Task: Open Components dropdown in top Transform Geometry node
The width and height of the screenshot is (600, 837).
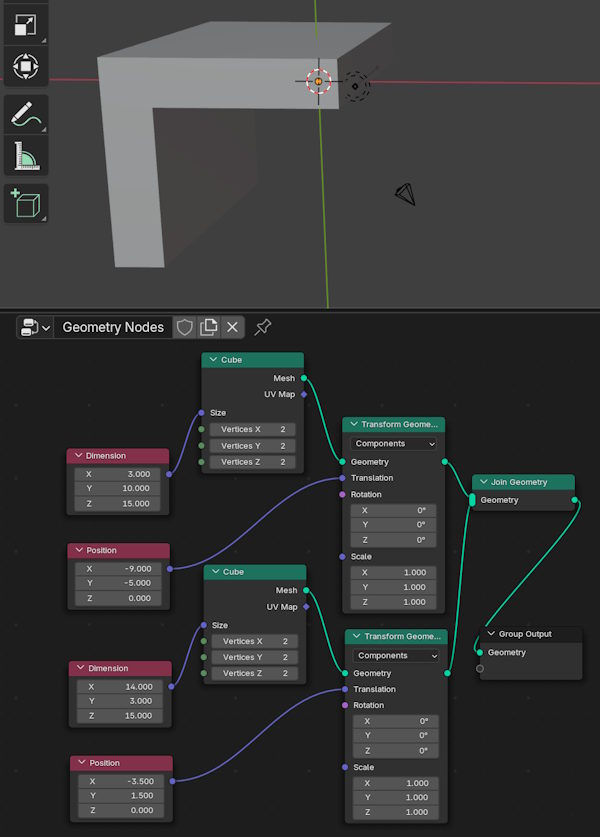Action: coord(394,443)
